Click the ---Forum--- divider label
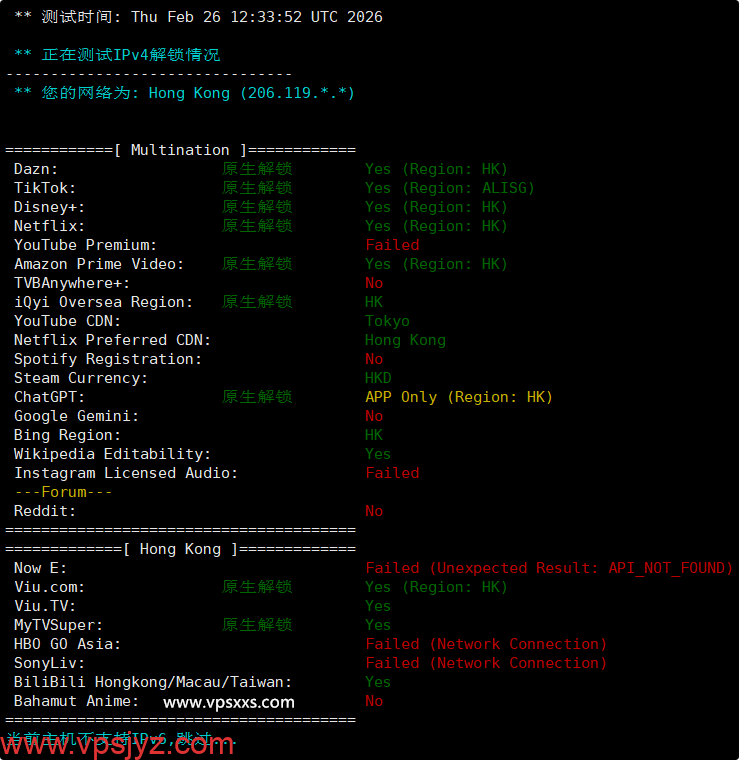This screenshot has width=739, height=760. pos(63,492)
